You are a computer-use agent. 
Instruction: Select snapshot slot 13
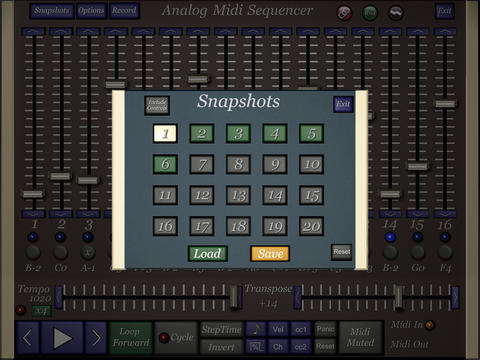pyautogui.click(x=238, y=195)
